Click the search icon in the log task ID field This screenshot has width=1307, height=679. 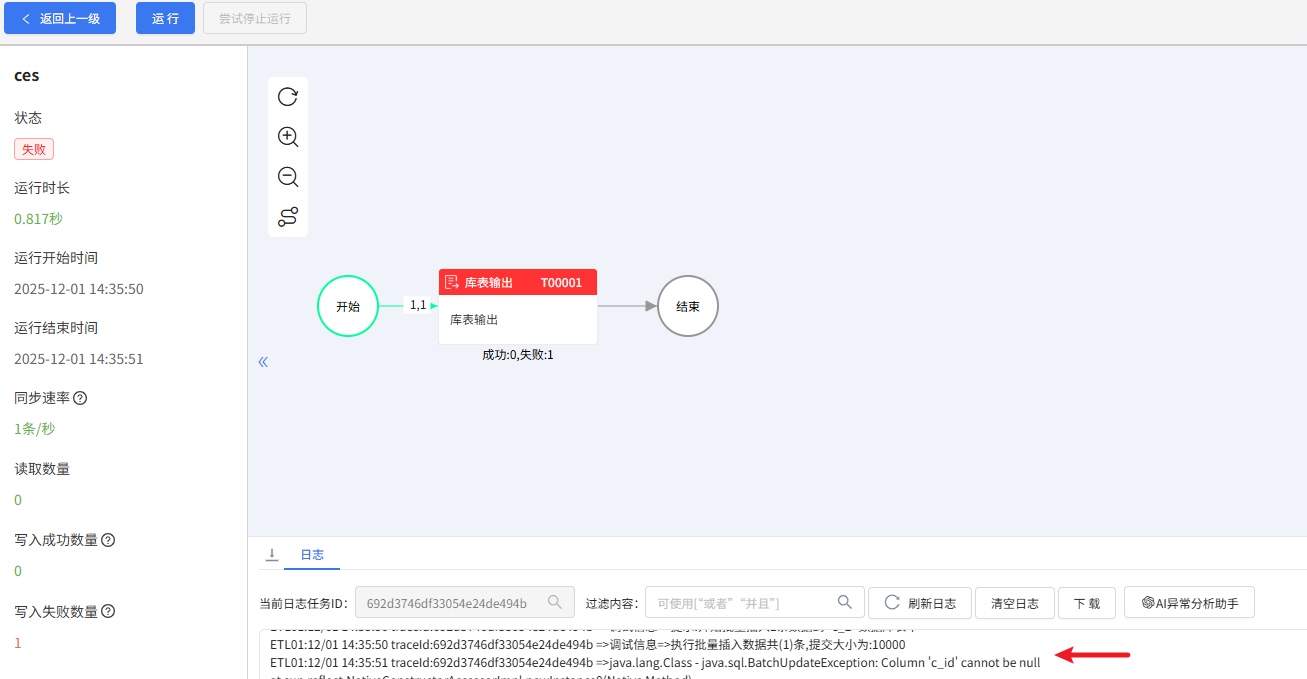tap(555, 602)
